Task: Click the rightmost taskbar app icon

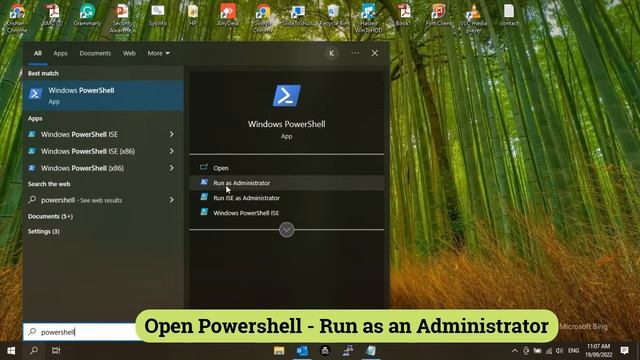Action: (371, 351)
